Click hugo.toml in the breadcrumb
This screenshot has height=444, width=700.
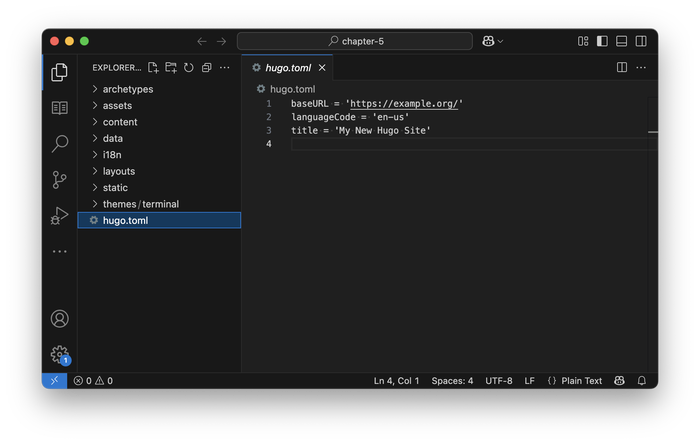pos(292,89)
